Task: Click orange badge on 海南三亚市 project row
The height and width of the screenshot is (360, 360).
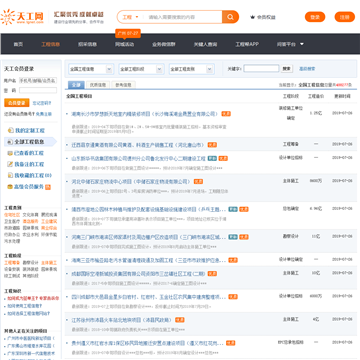Action: tap(233, 260)
